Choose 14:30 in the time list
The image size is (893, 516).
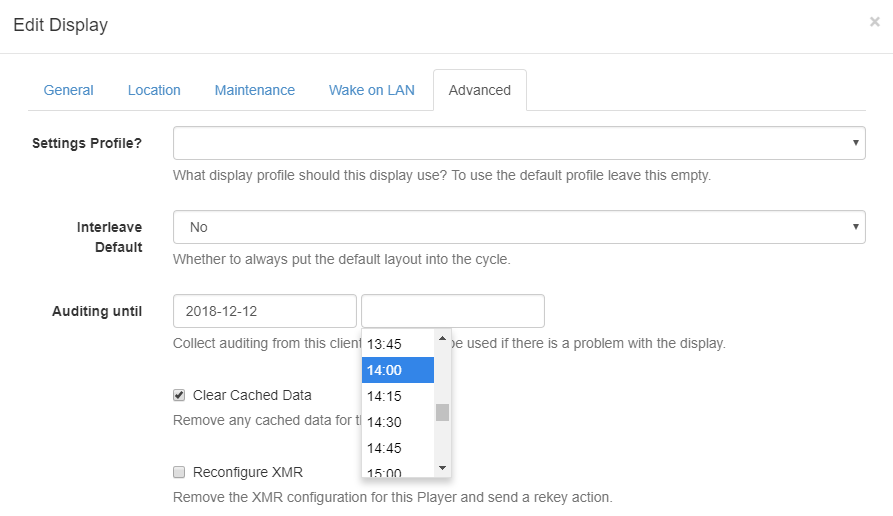pos(397,422)
